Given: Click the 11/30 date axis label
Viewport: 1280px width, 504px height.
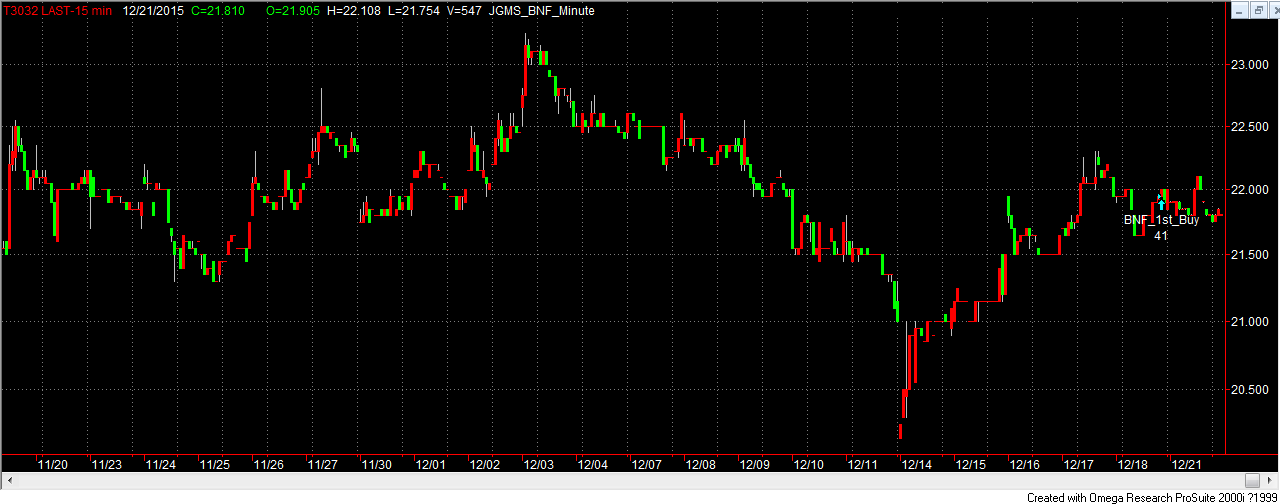Looking at the screenshot, I should (x=377, y=464).
